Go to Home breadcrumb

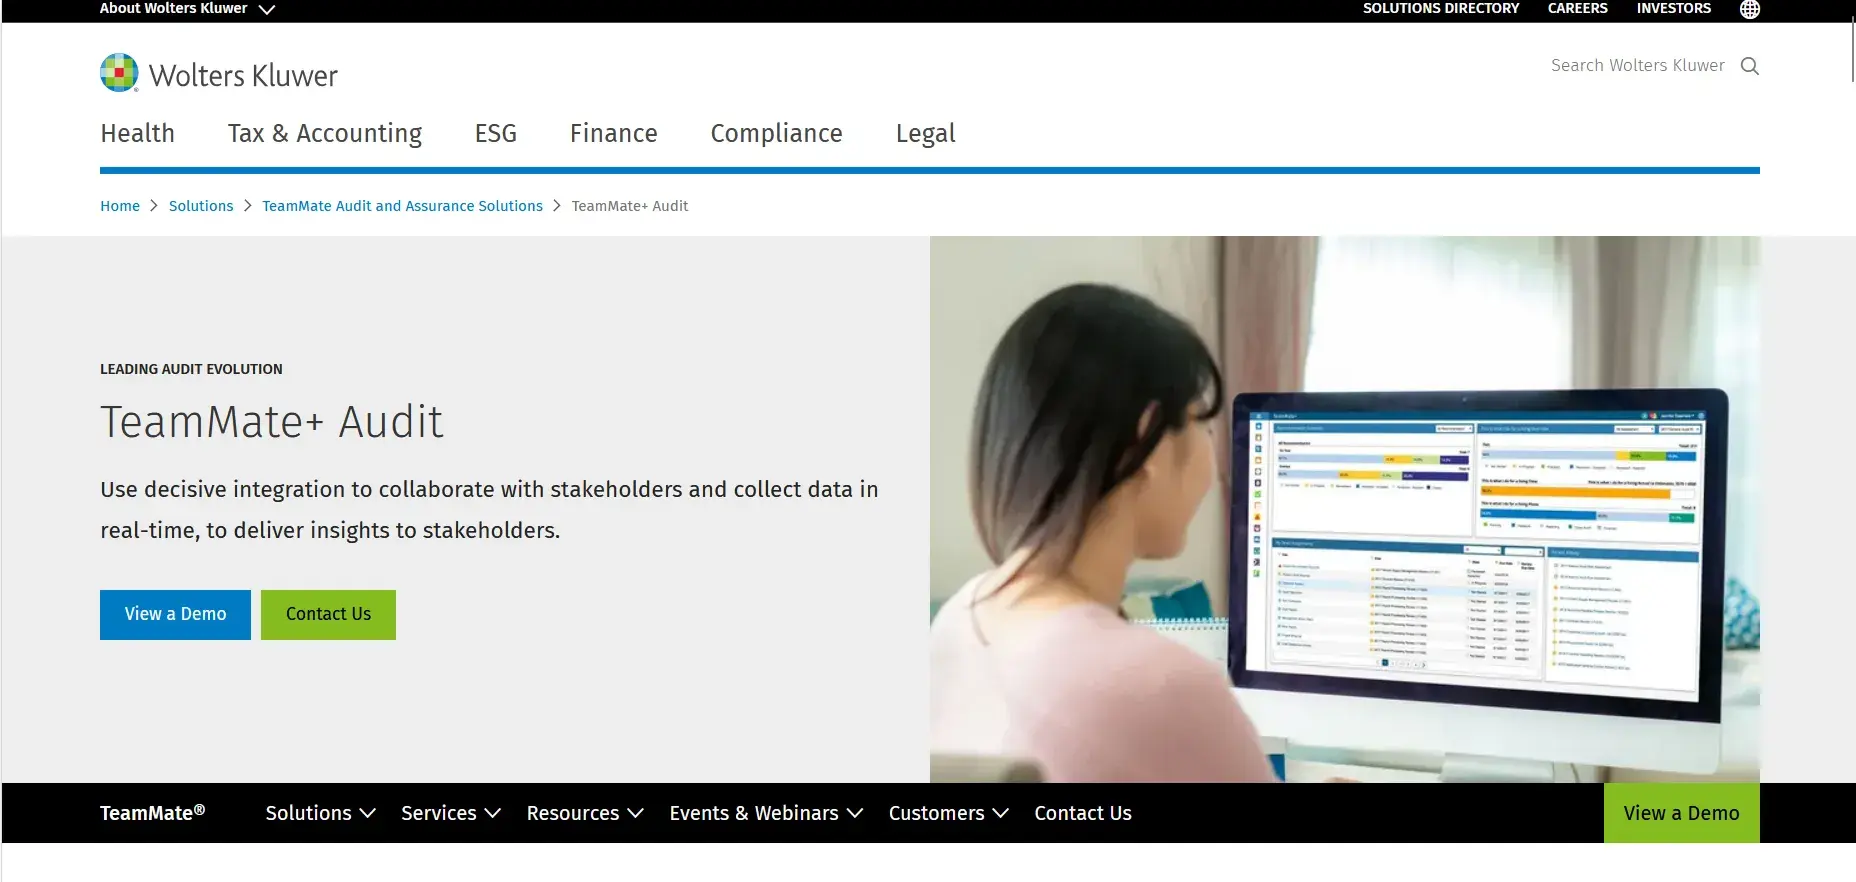(120, 206)
